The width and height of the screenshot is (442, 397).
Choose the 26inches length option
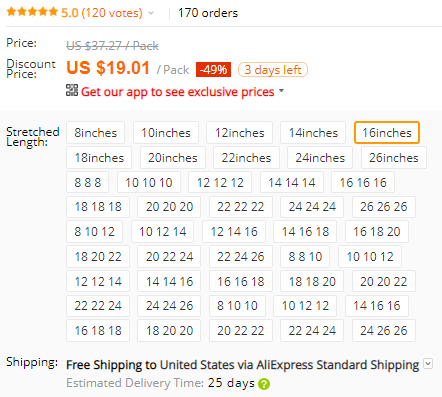pyautogui.click(x=394, y=158)
